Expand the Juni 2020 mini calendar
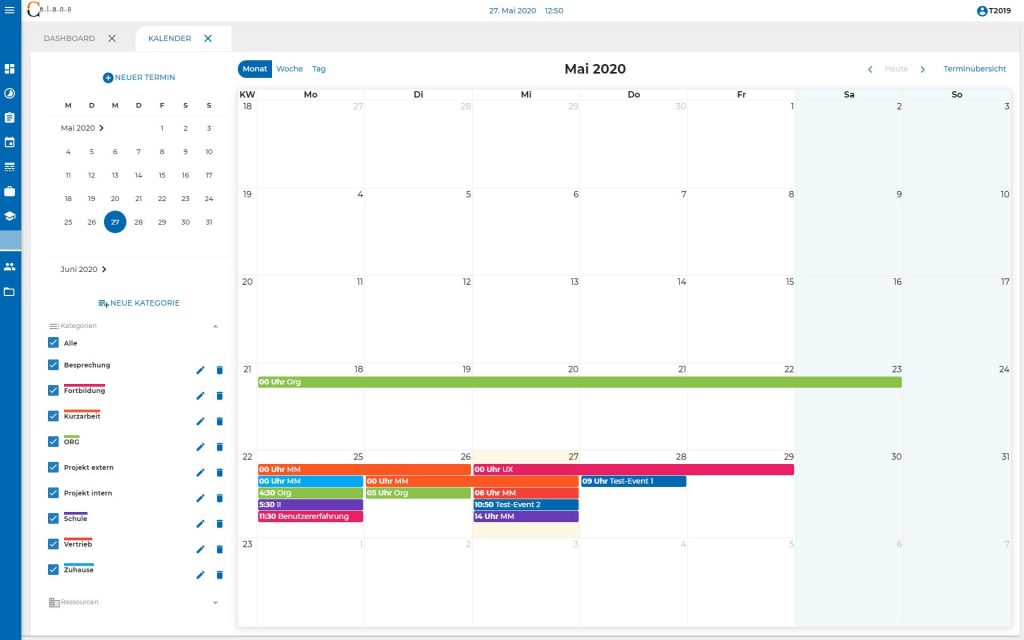 [104, 269]
